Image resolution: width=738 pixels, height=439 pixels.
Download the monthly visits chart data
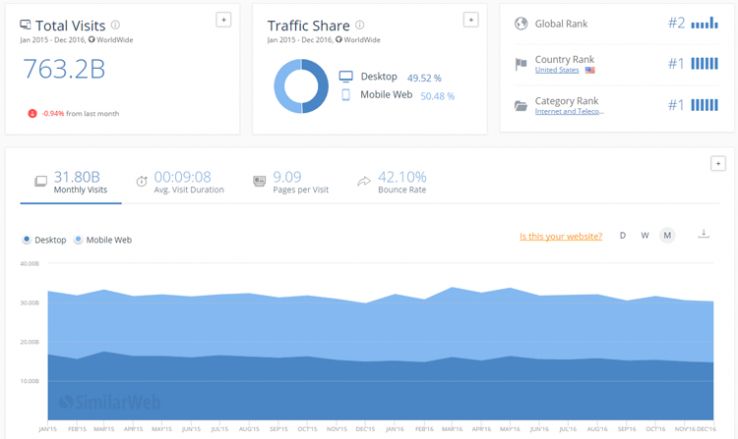click(x=703, y=234)
